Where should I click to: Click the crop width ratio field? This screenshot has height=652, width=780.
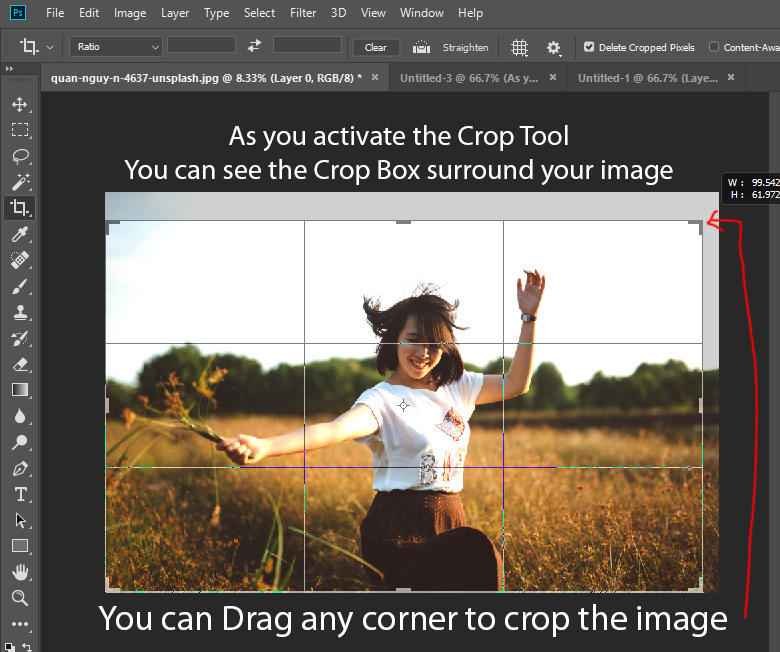(x=201, y=45)
